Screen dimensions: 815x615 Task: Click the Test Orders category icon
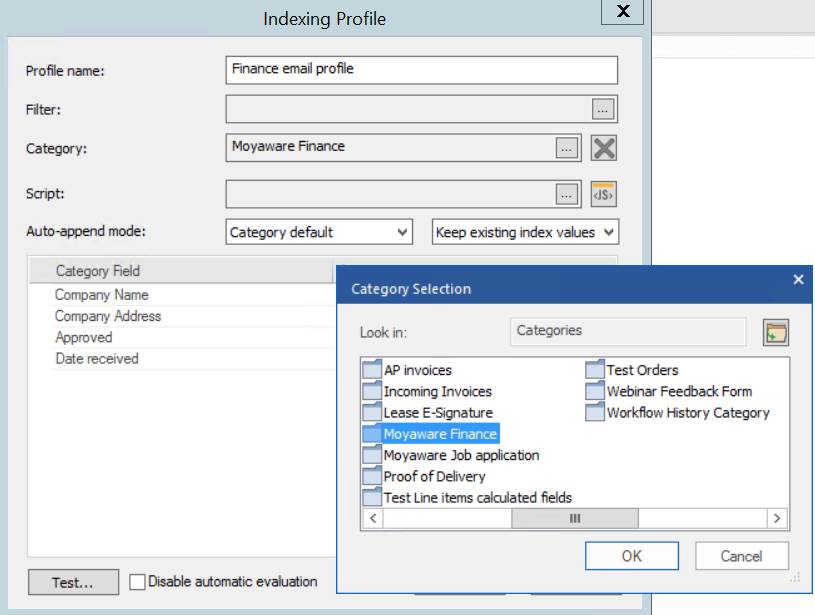pyautogui.click(x=595, y=370)
